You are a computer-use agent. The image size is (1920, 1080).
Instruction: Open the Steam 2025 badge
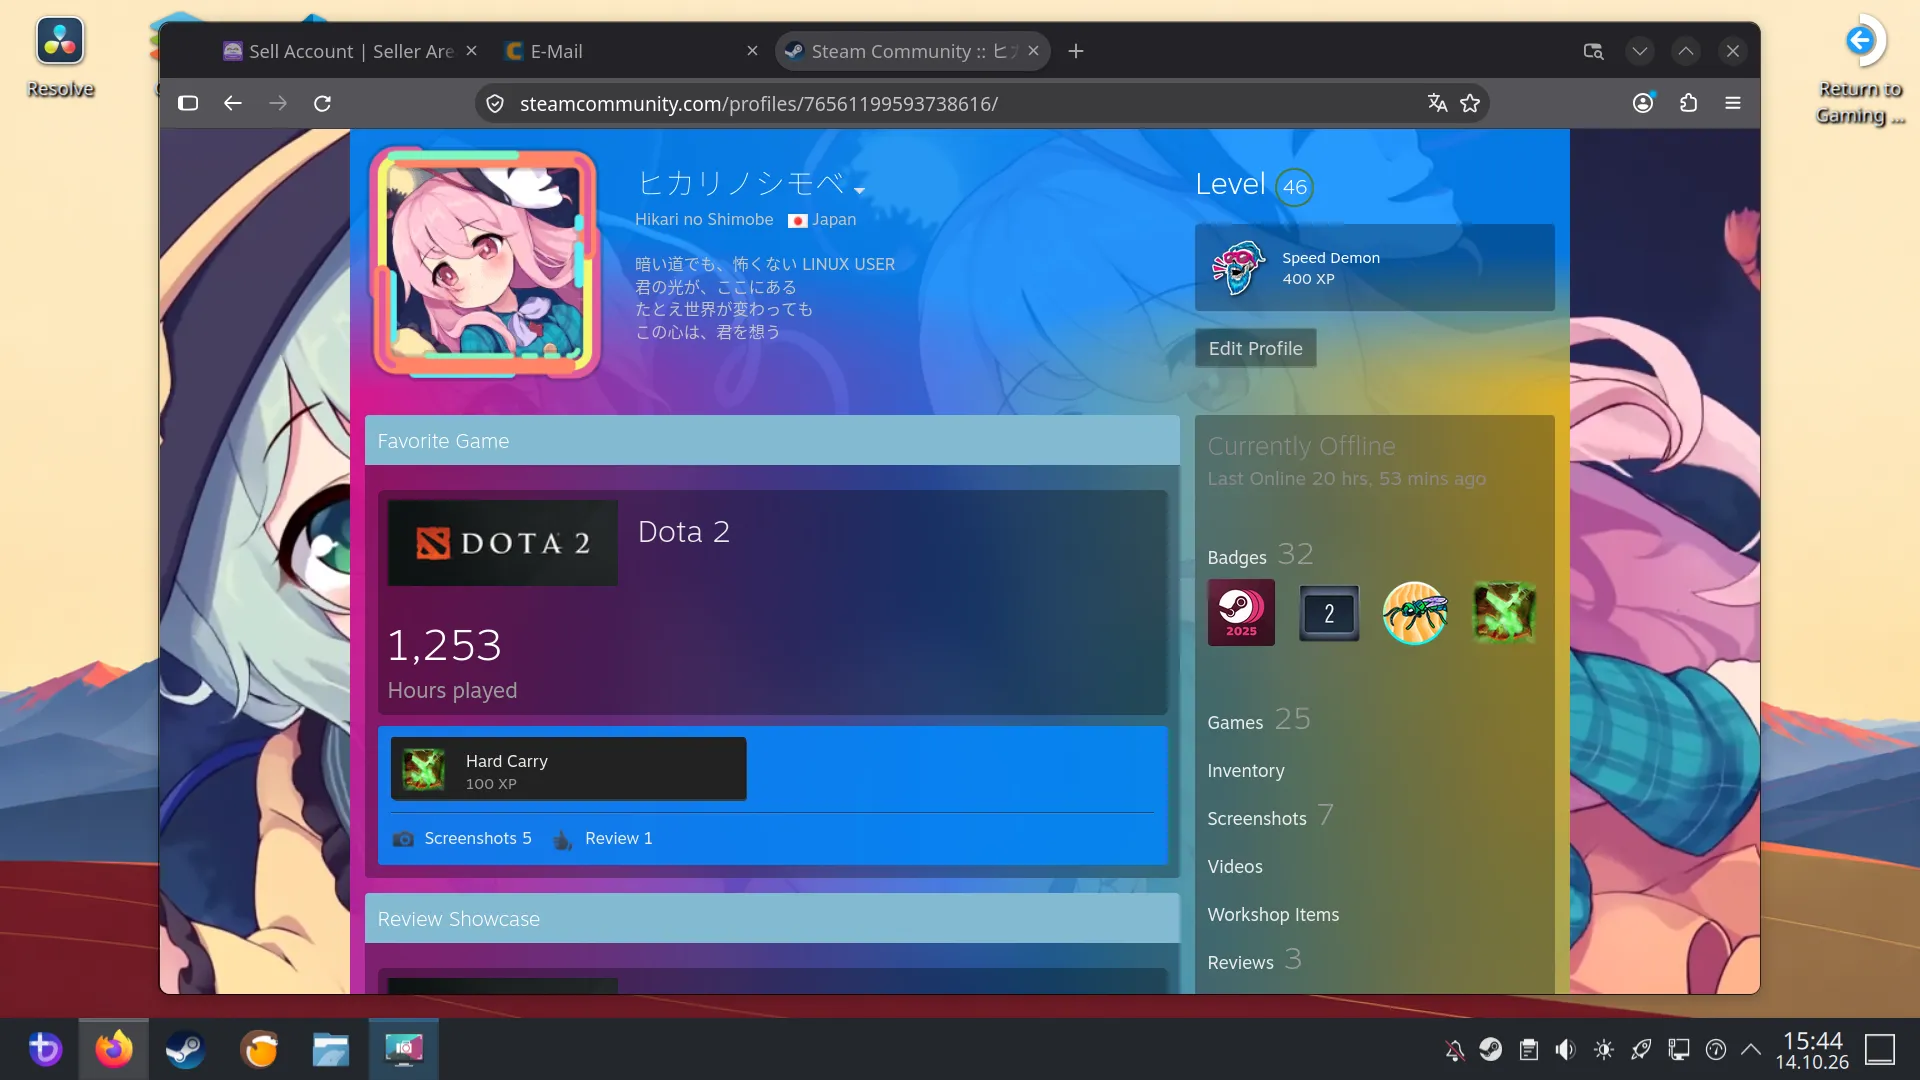[1241, 612]
